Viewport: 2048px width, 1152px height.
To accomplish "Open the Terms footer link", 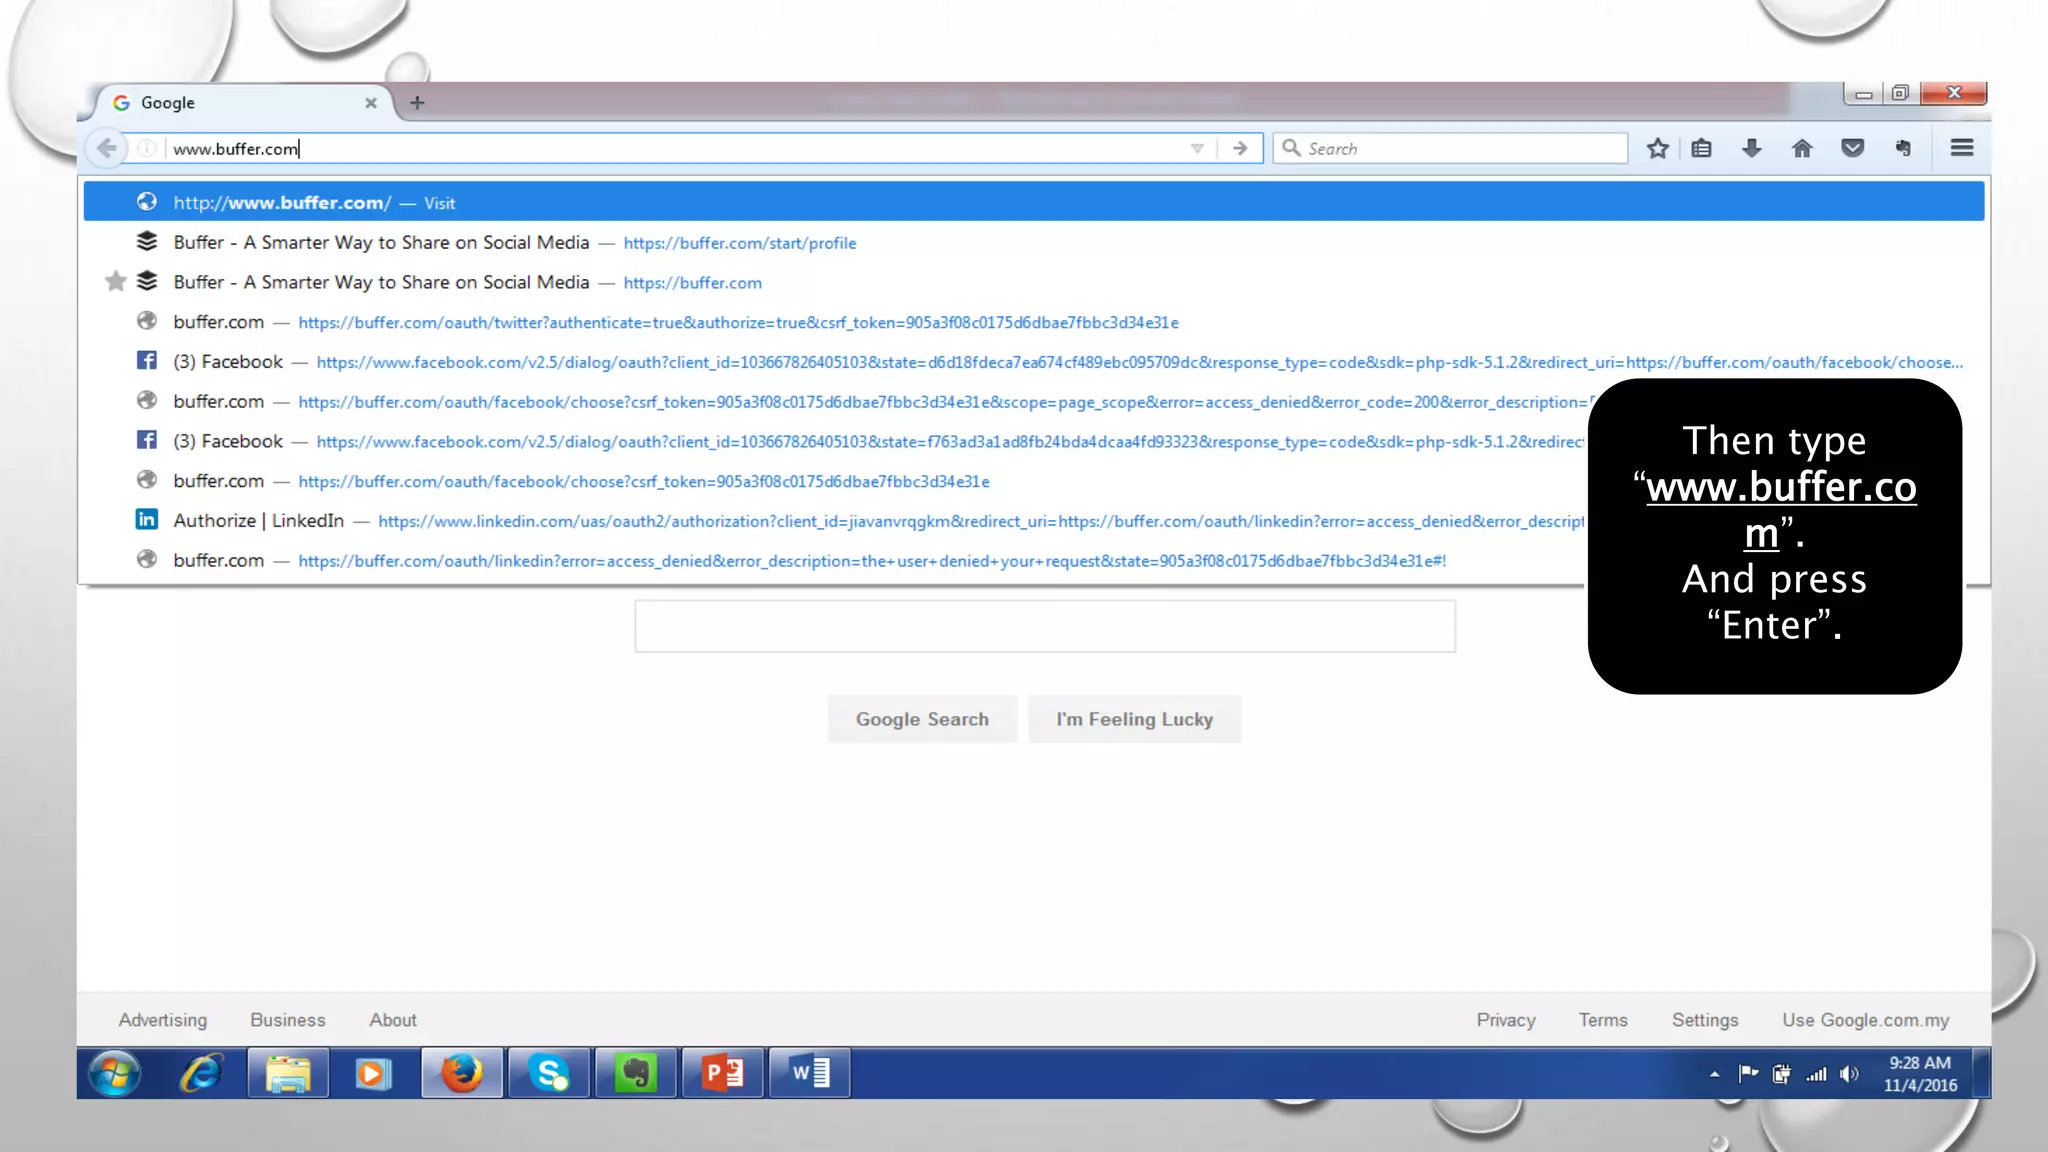I will pos(1603,1020).
